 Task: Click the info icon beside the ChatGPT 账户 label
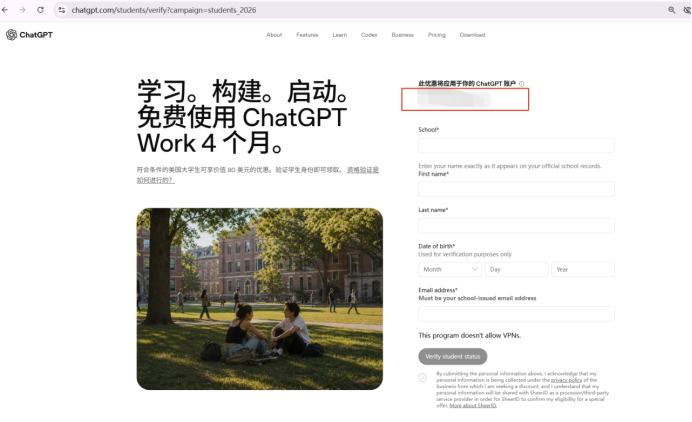click(522, 84)
